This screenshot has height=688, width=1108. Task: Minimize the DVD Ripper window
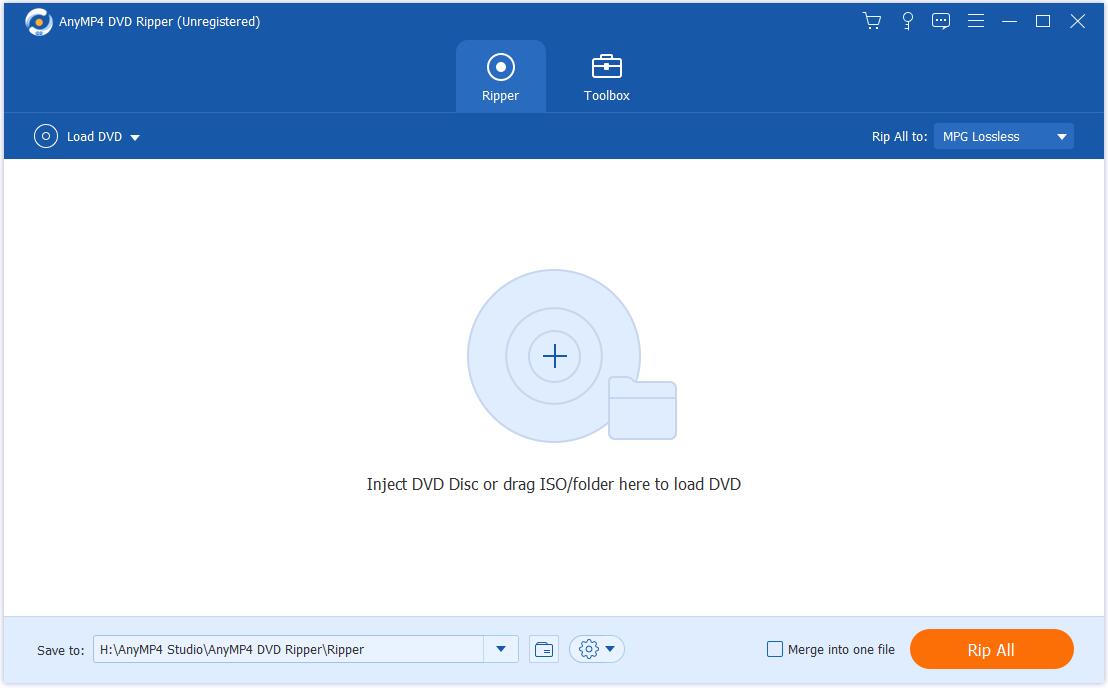click(1010, 21)
